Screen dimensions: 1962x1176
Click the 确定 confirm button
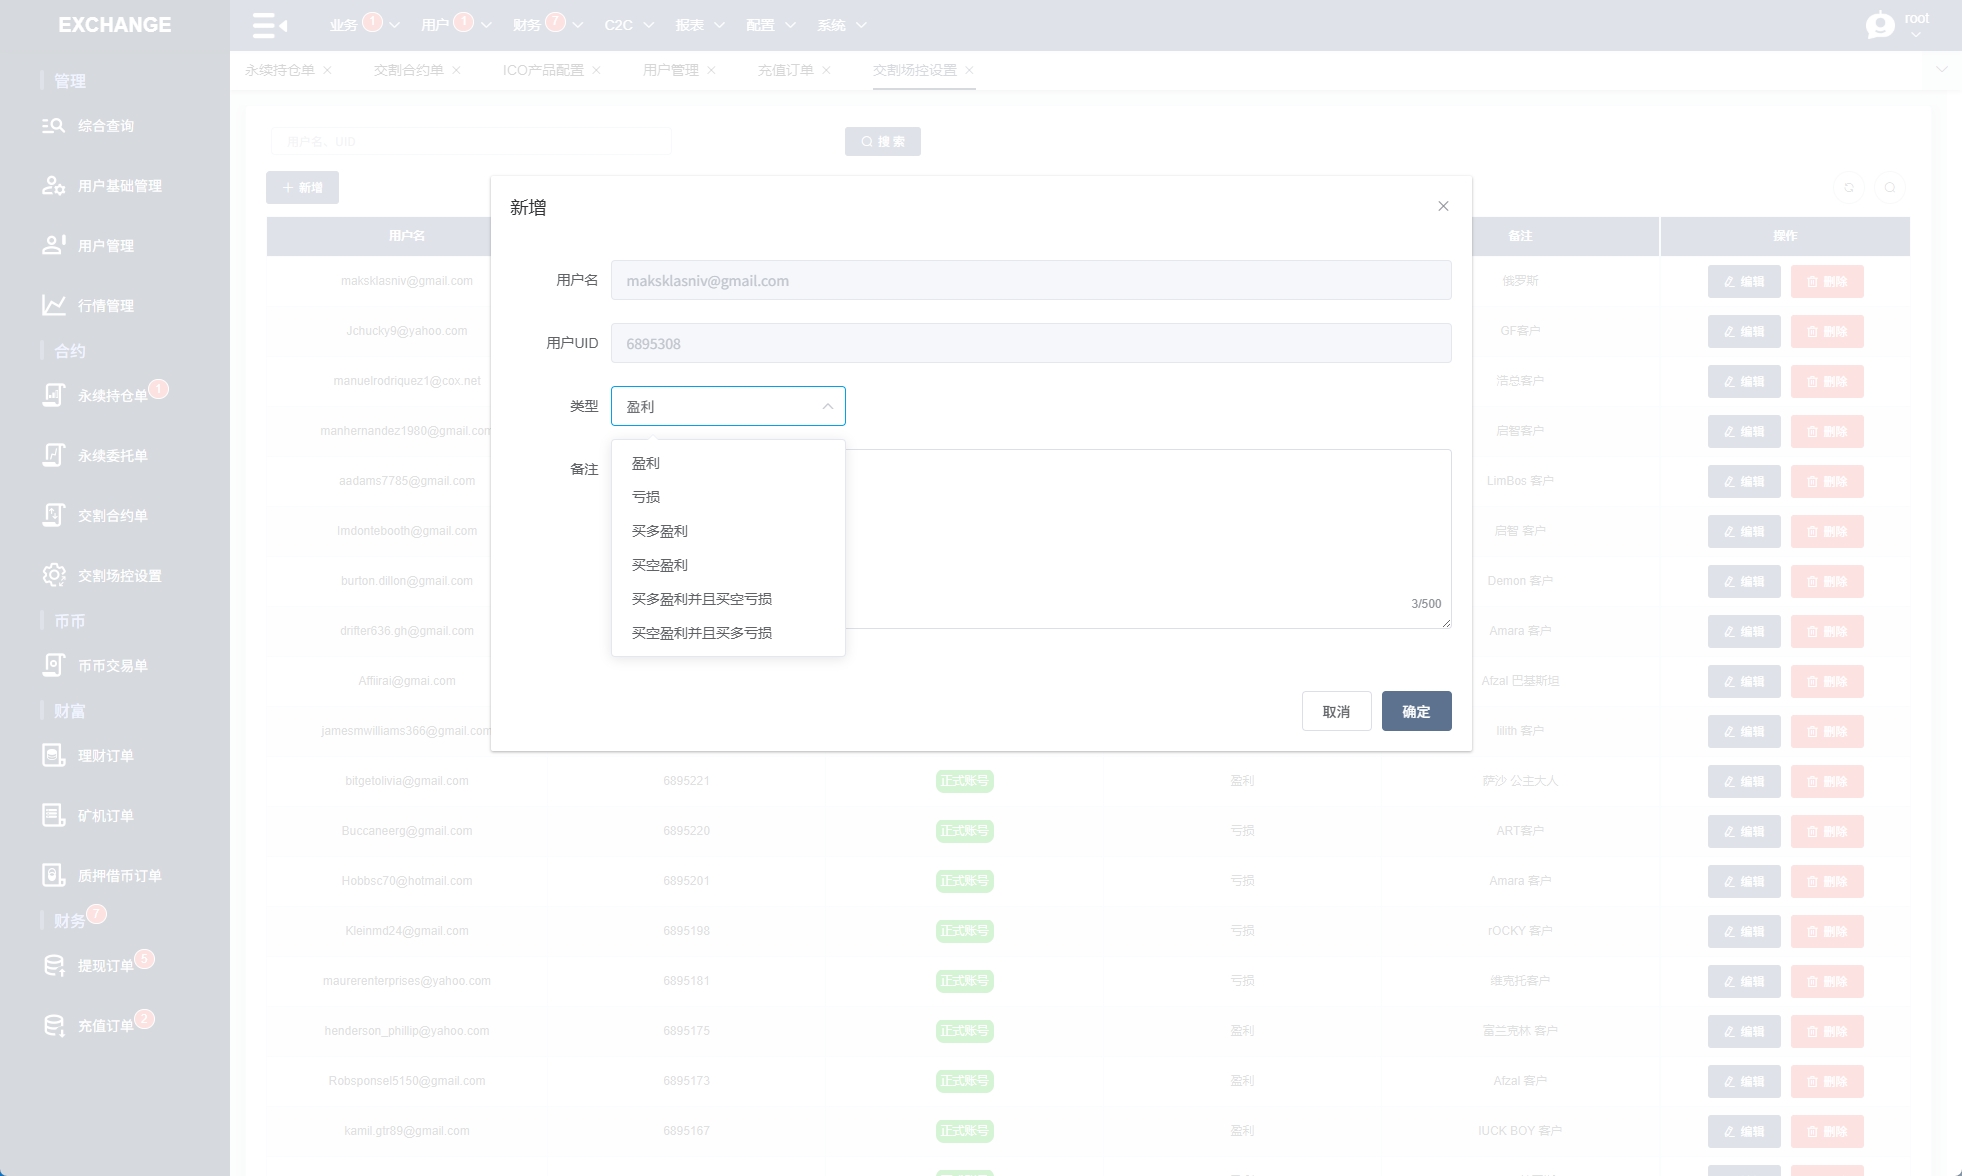coord(1416,711)
